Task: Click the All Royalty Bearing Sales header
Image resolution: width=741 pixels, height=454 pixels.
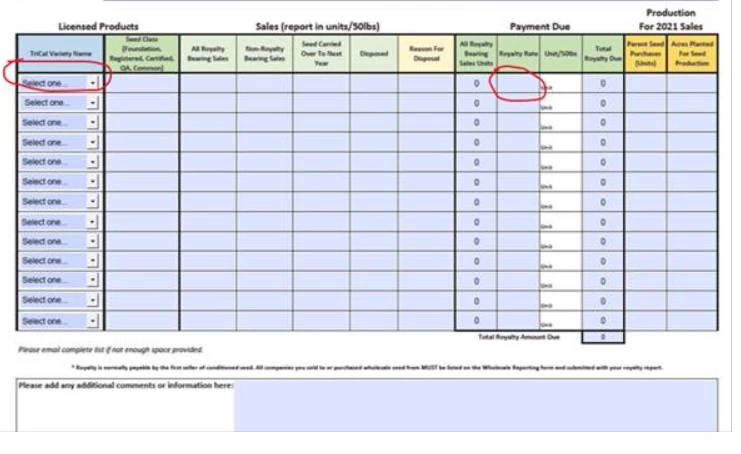Action: 208,53
